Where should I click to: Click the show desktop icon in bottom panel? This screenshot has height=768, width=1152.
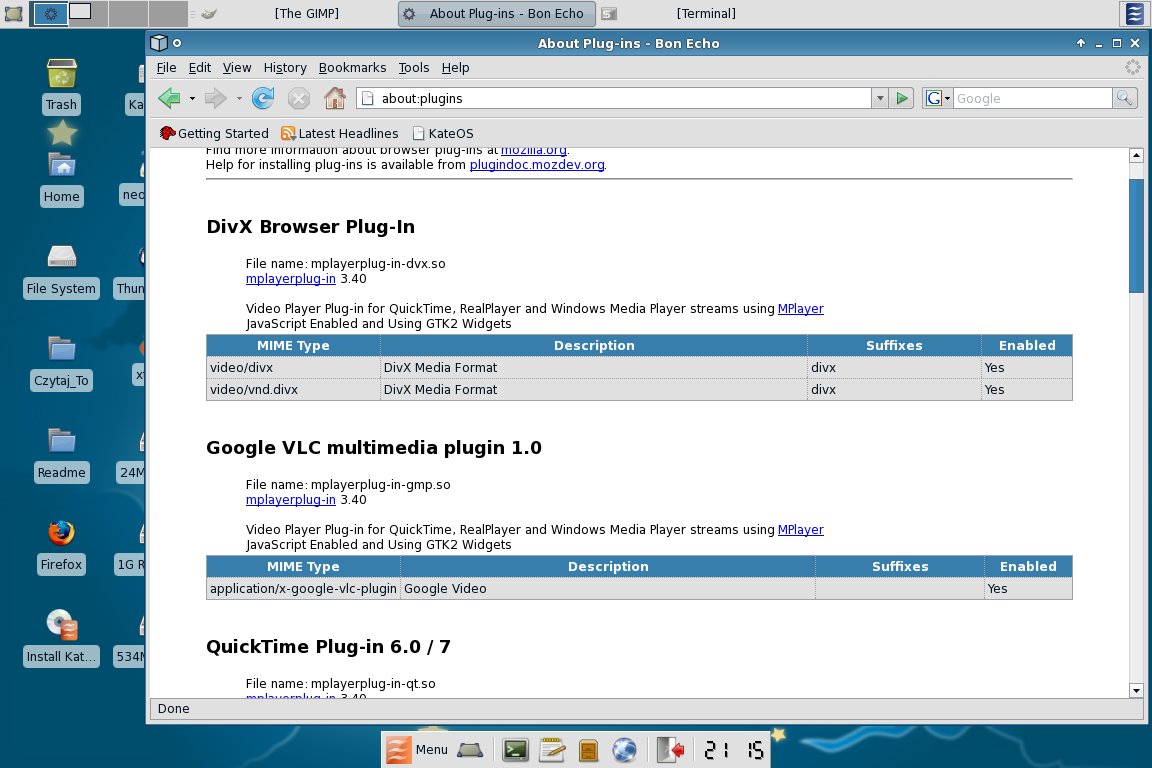[x=469, y=750]
